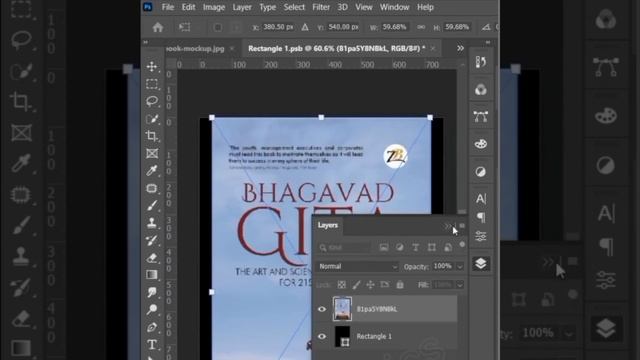Viewport: 640px width, 360px height.
Task: Toggle the reference point checkbox
Action: (x=217, y=27)
